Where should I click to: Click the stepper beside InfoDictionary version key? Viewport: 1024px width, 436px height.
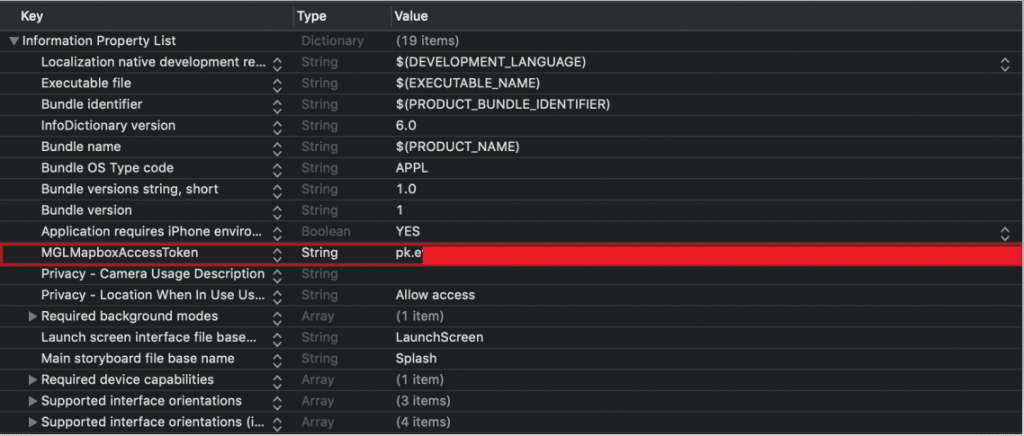(277, 126)
